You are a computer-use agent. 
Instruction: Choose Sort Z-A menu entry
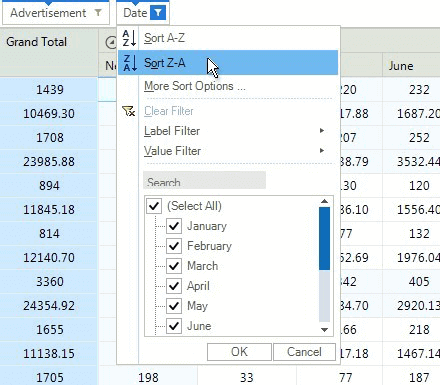point(228,63)
